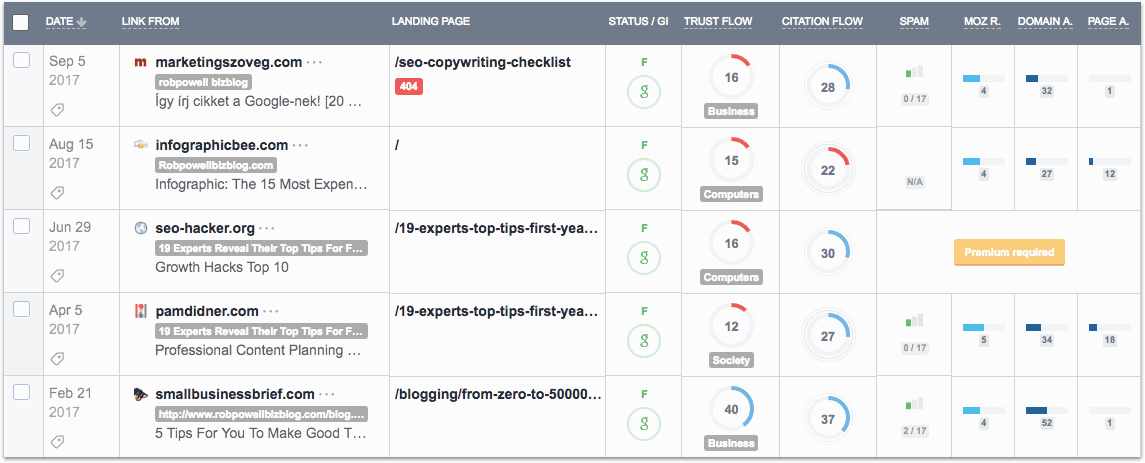
Task: Sort by CITATION FLOW column header
Action: (x=822, y=22)
